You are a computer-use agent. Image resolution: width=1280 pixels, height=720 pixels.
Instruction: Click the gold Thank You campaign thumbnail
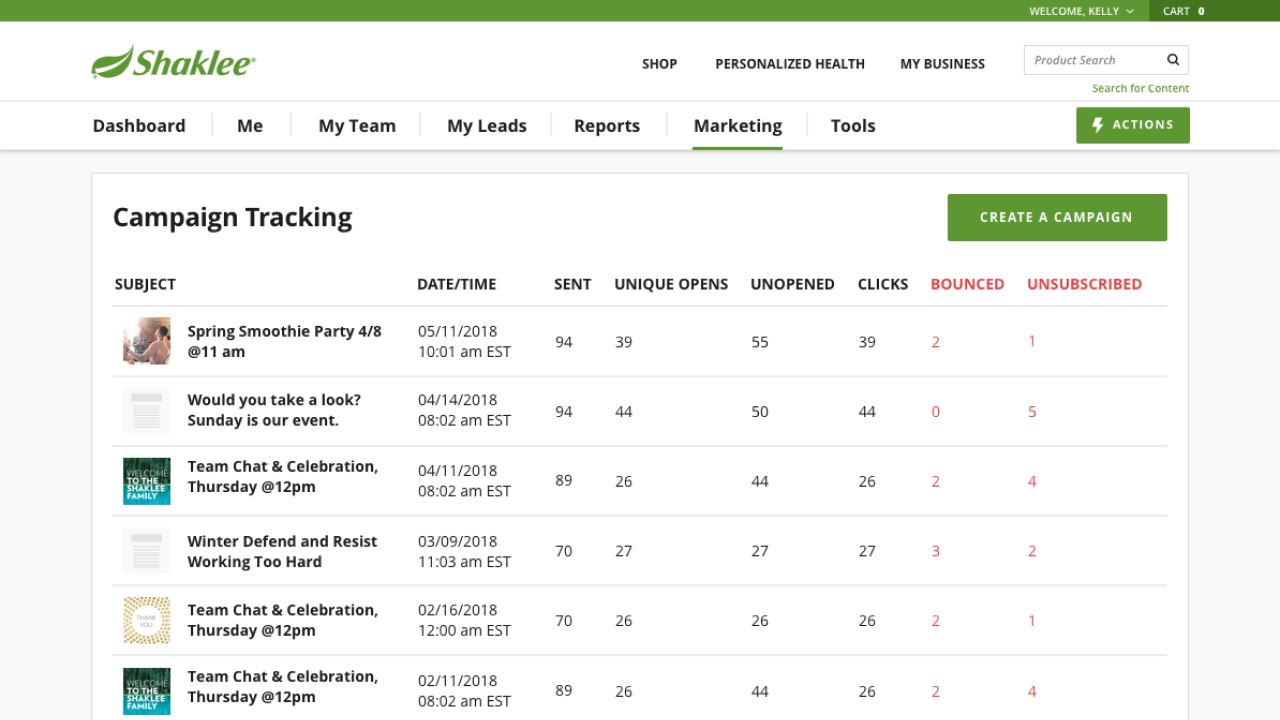tap(146, 621)
